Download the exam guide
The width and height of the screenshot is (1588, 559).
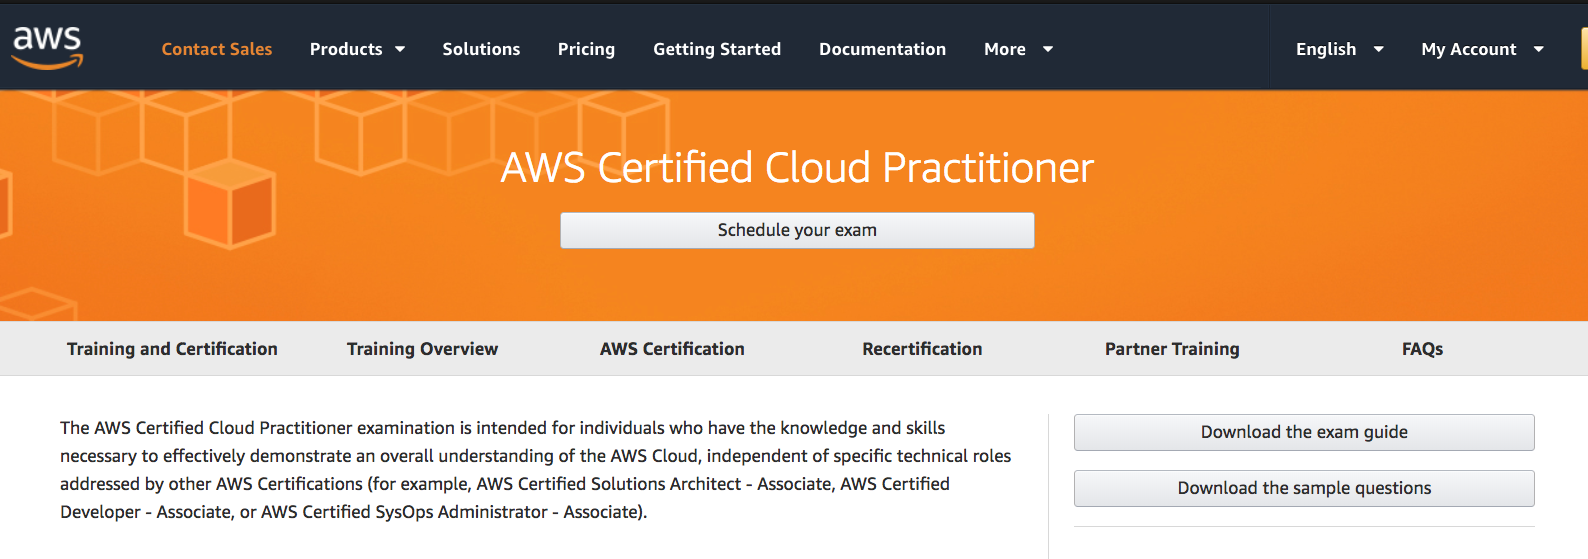[x=1304, y=432]
